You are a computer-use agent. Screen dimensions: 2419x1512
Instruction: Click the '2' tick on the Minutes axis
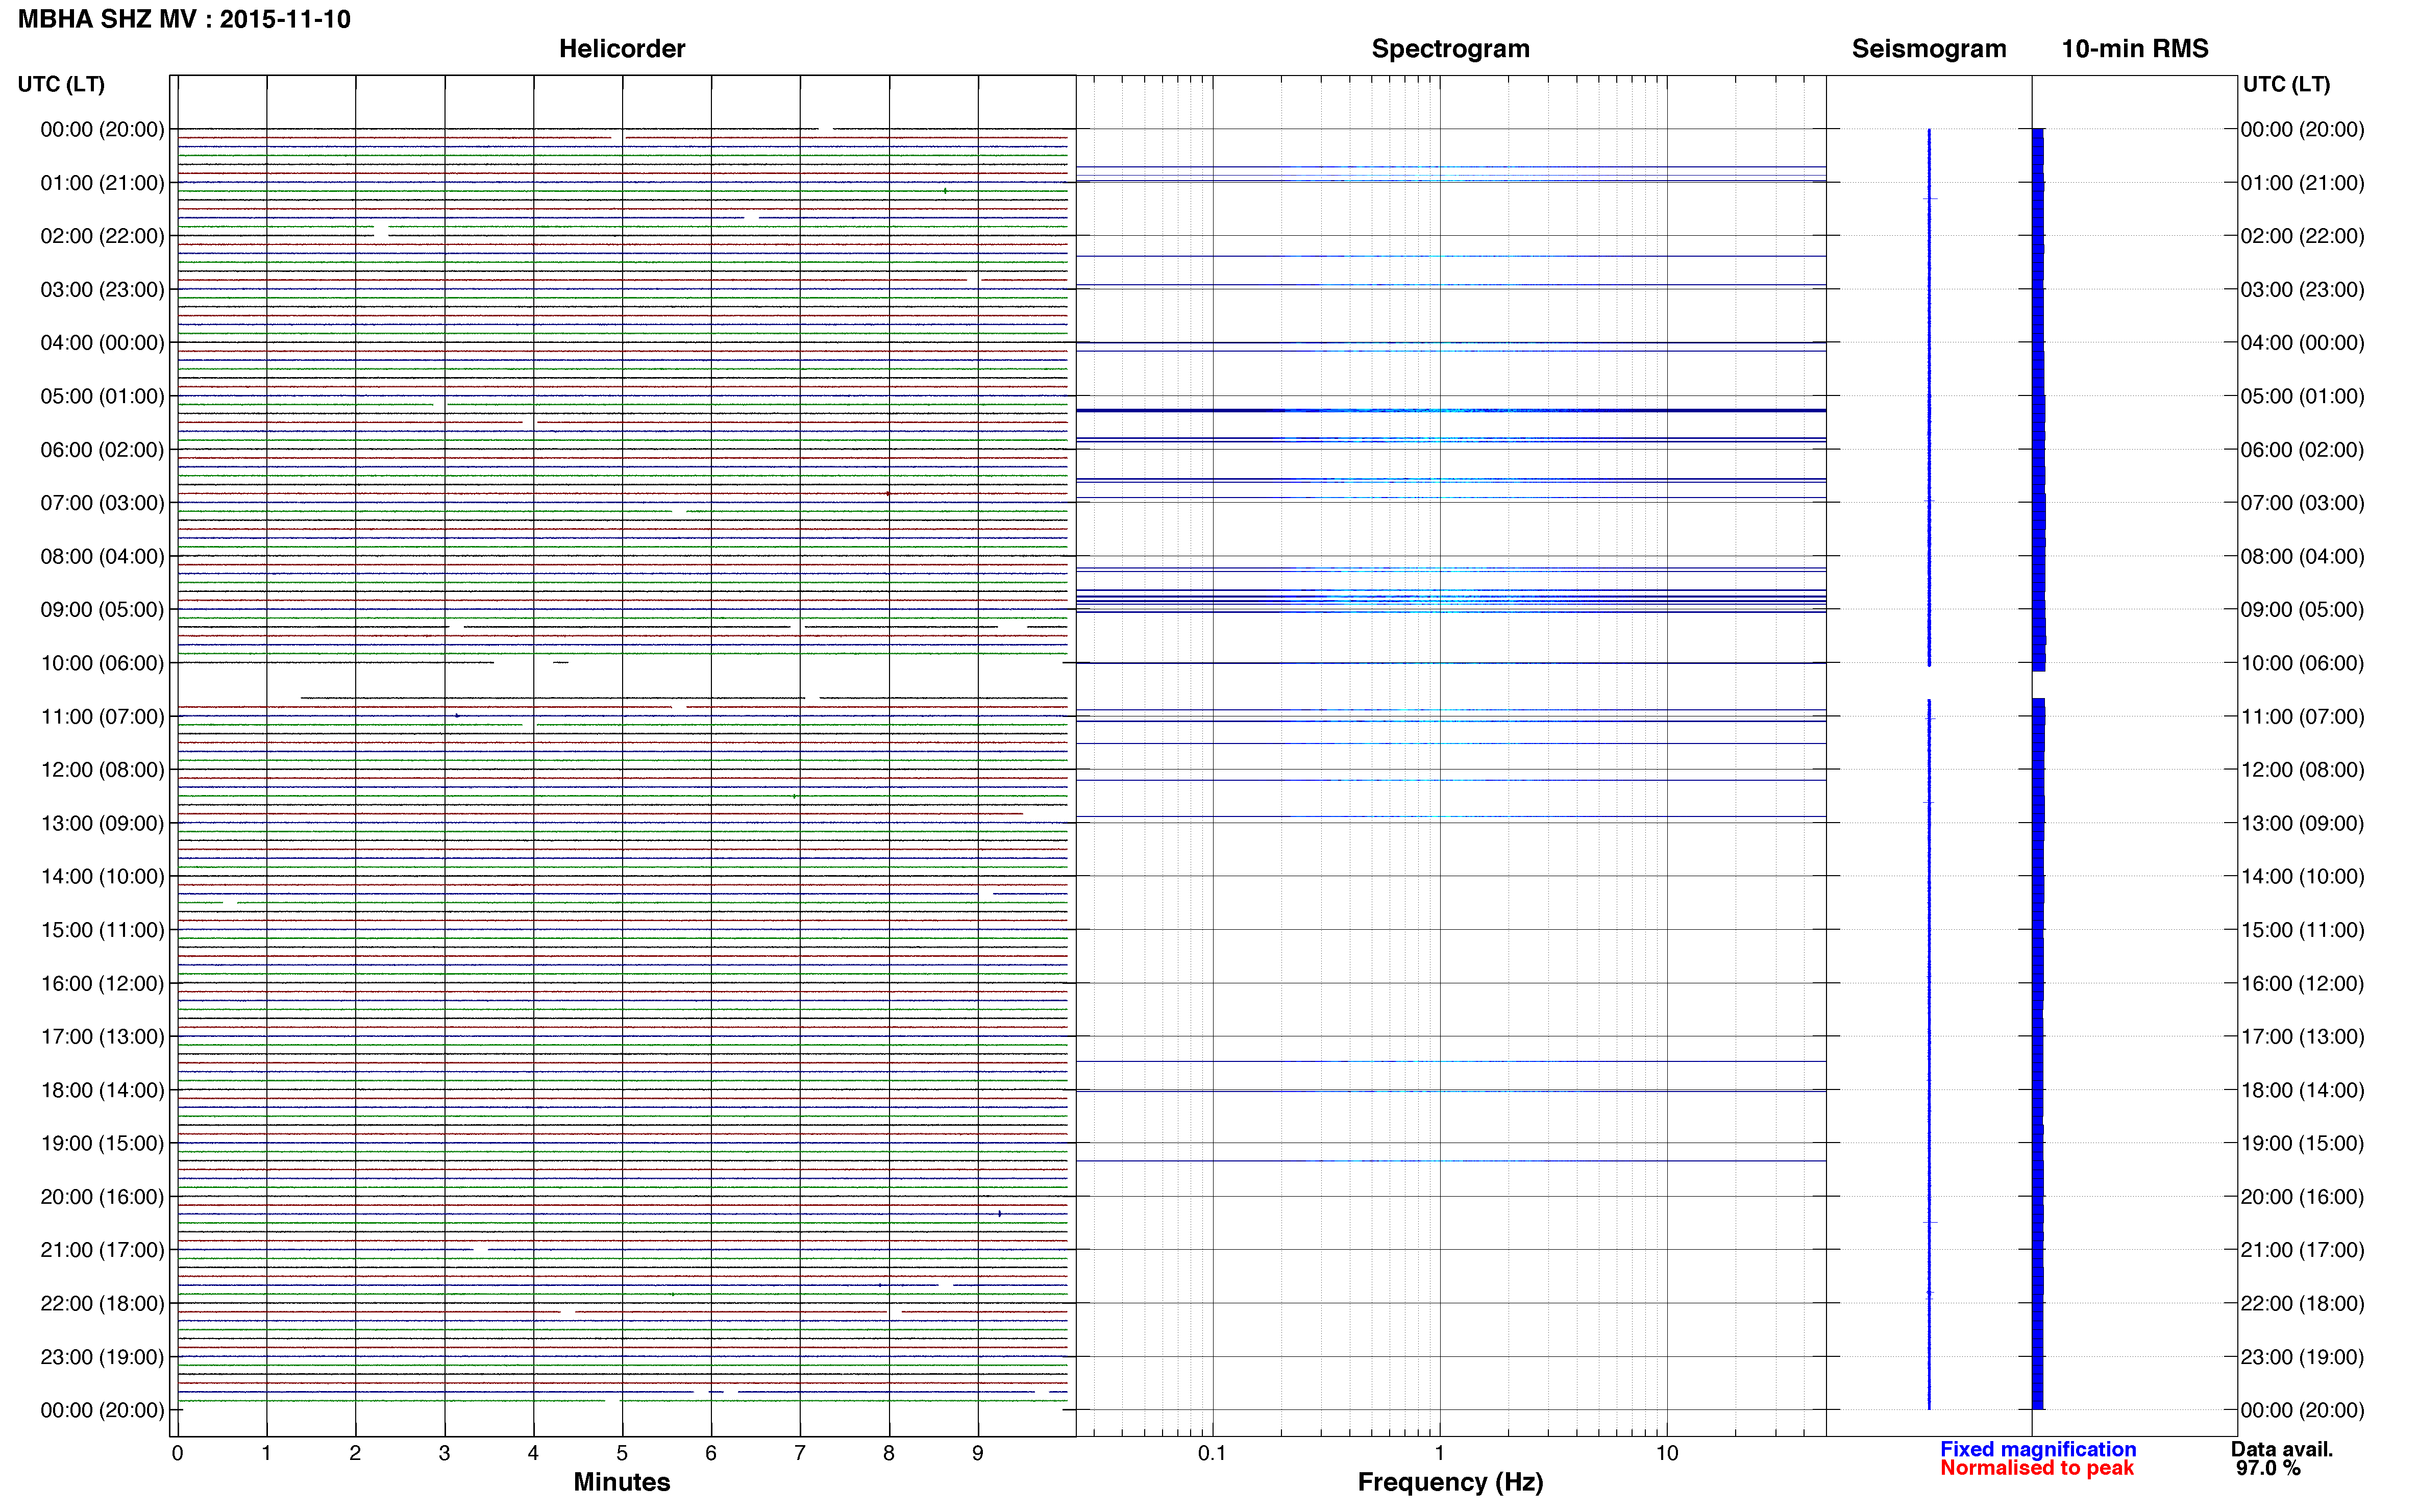tap(355, 1454)
